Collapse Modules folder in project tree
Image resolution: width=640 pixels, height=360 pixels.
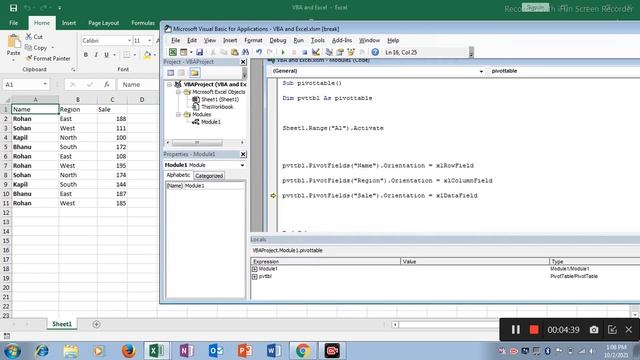178,115
